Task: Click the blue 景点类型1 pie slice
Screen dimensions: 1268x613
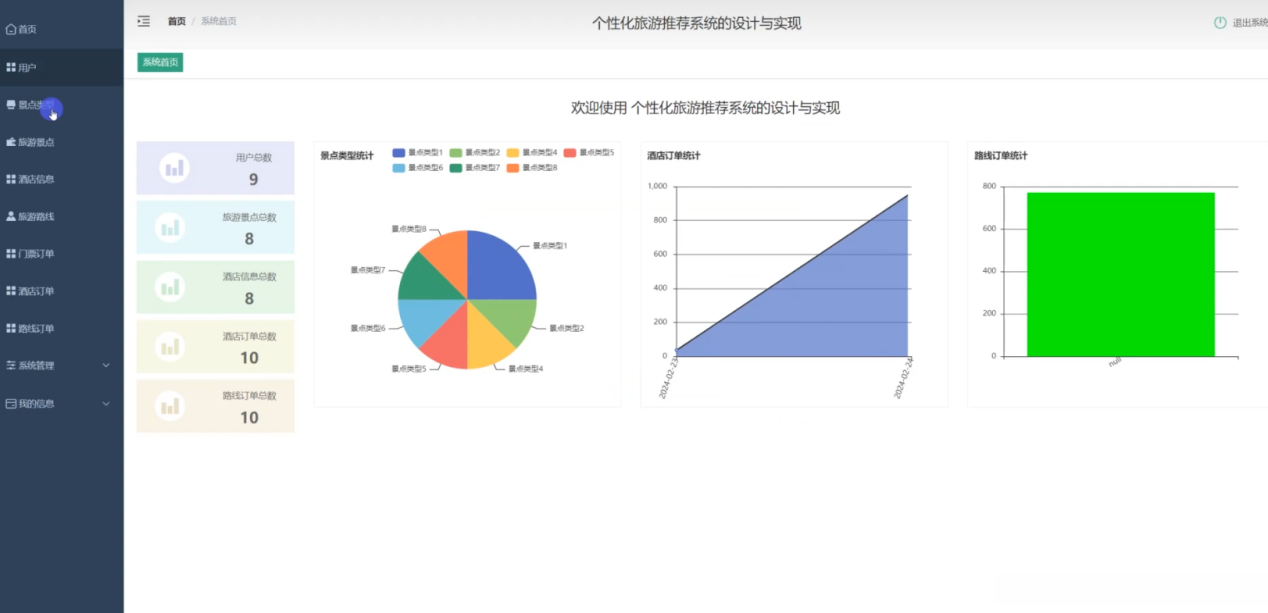Action: click(x=497, y=268)
